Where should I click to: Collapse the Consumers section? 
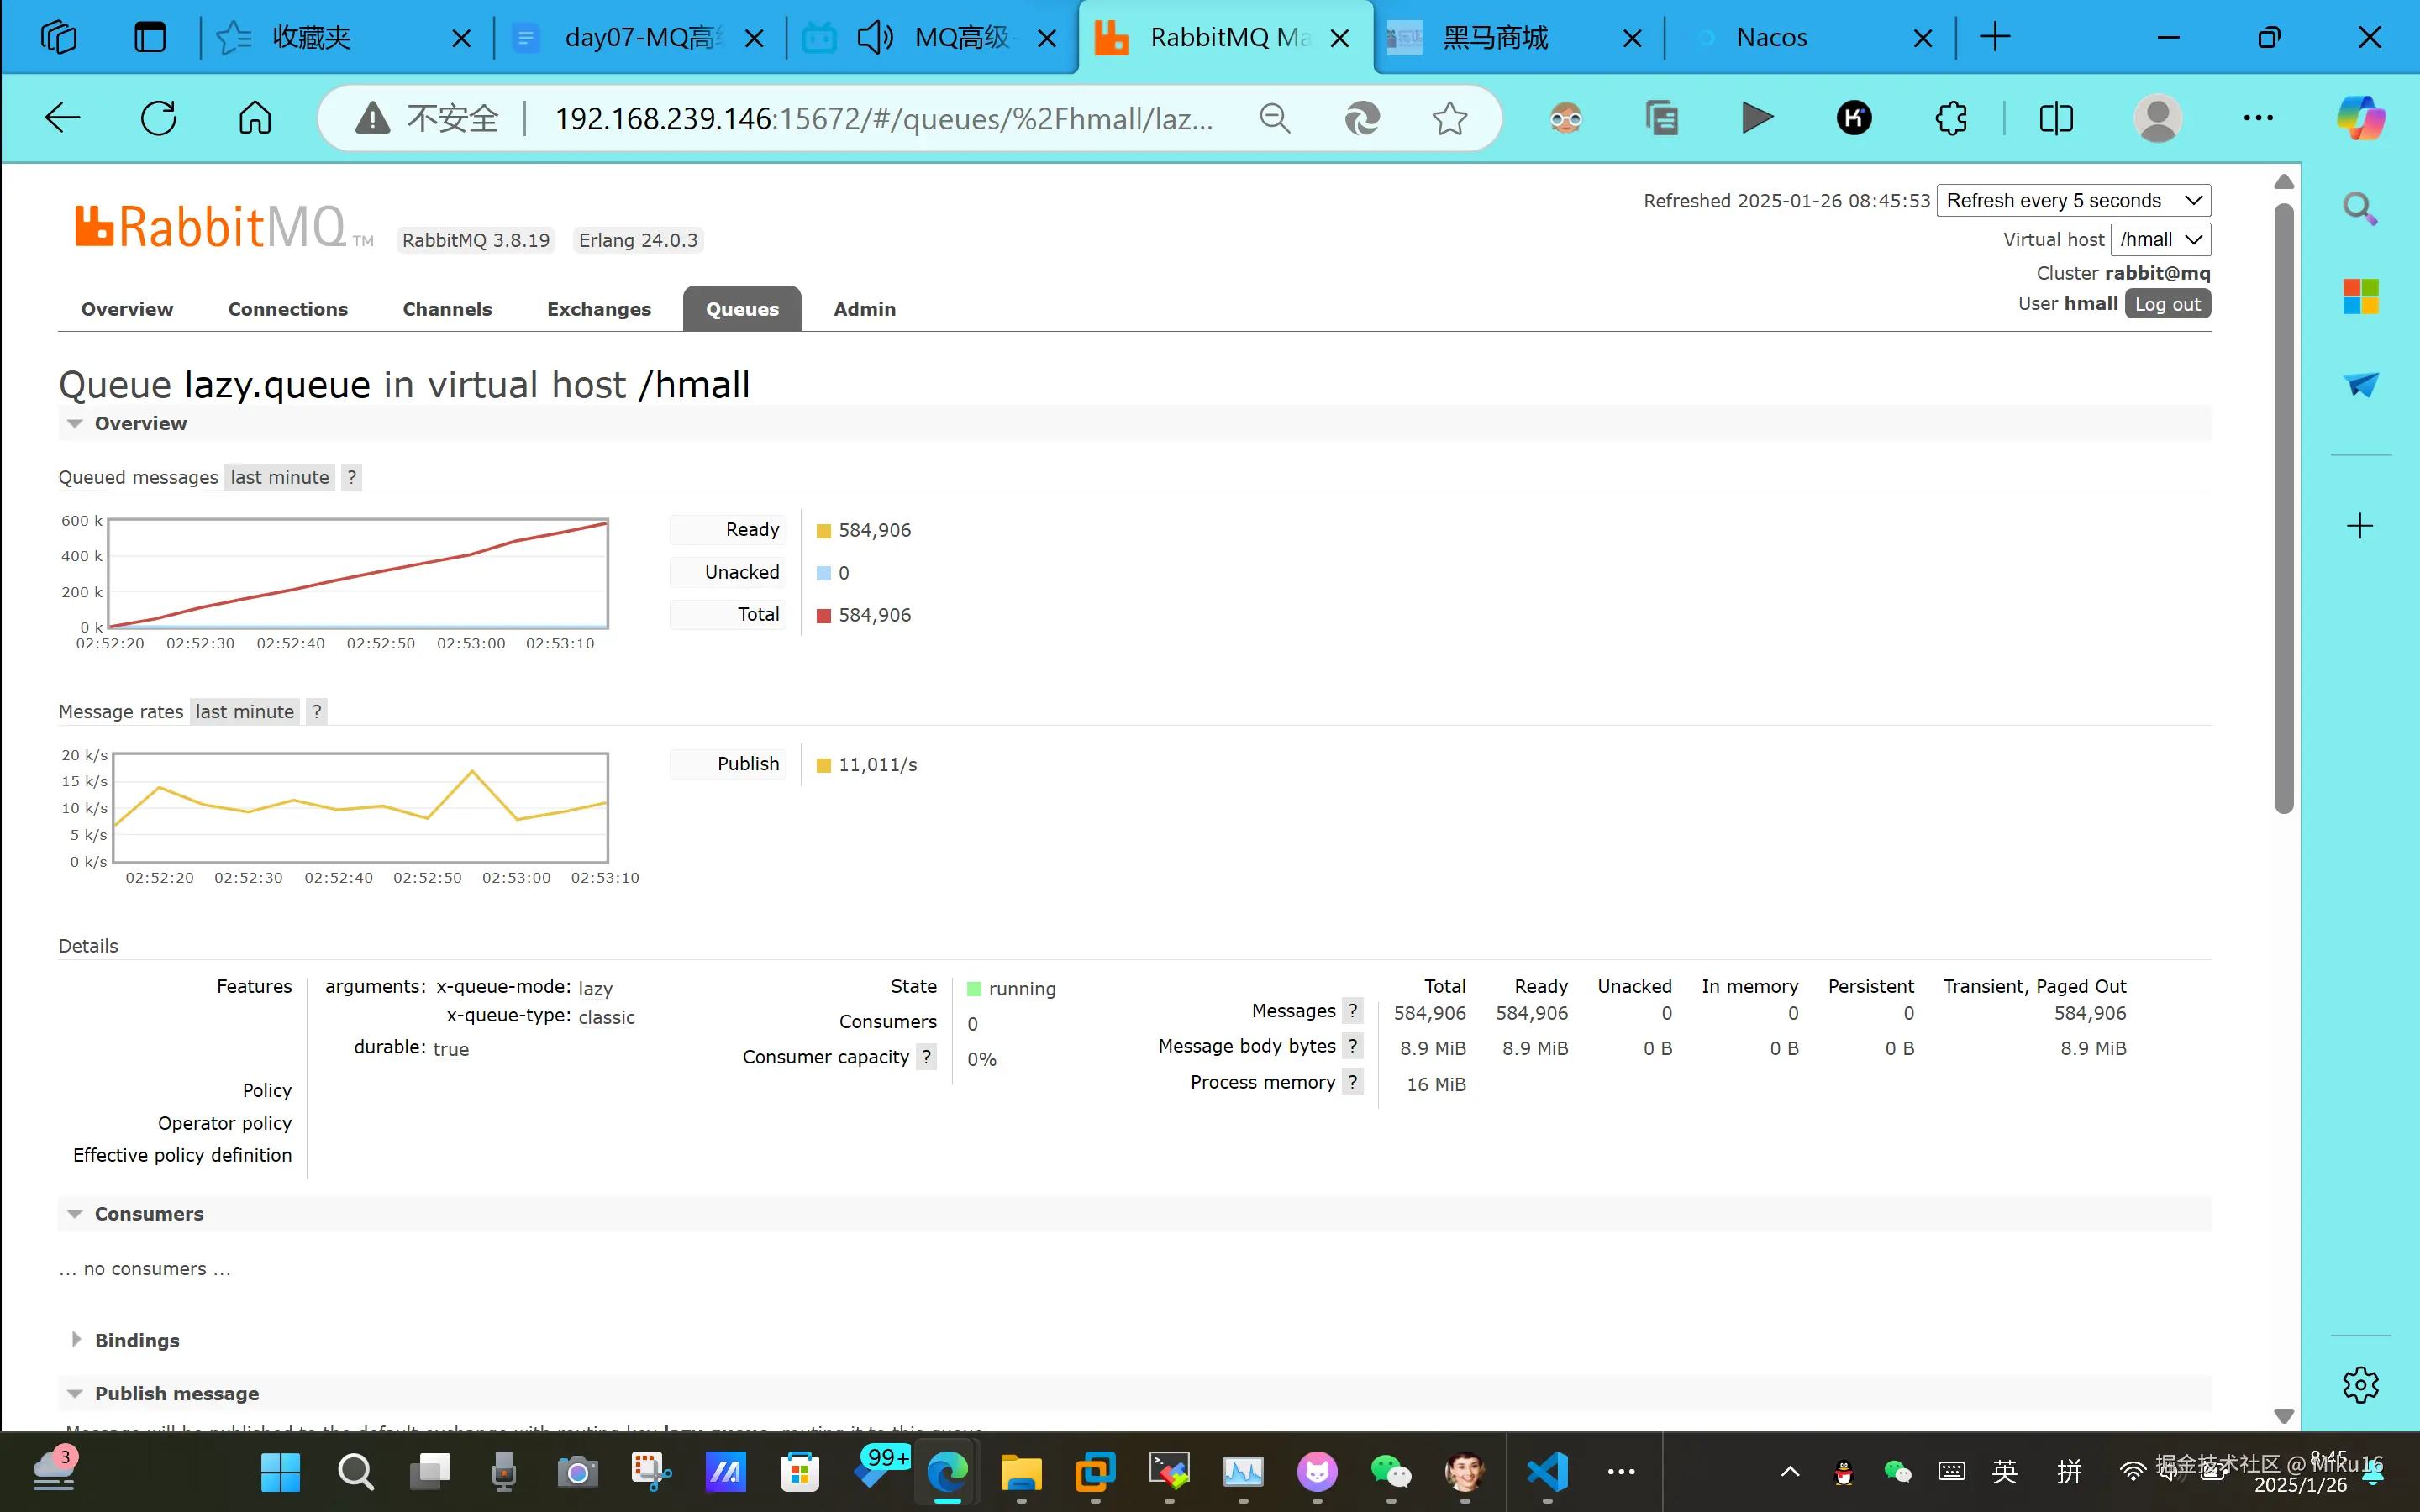(148, 1213)
